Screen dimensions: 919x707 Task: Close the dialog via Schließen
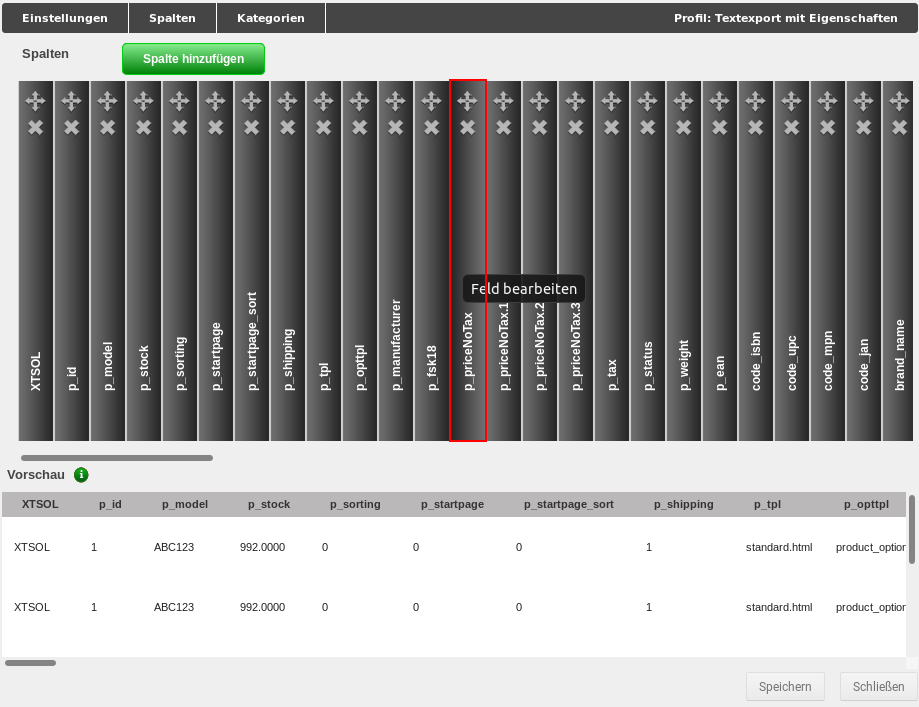(876, 686)
